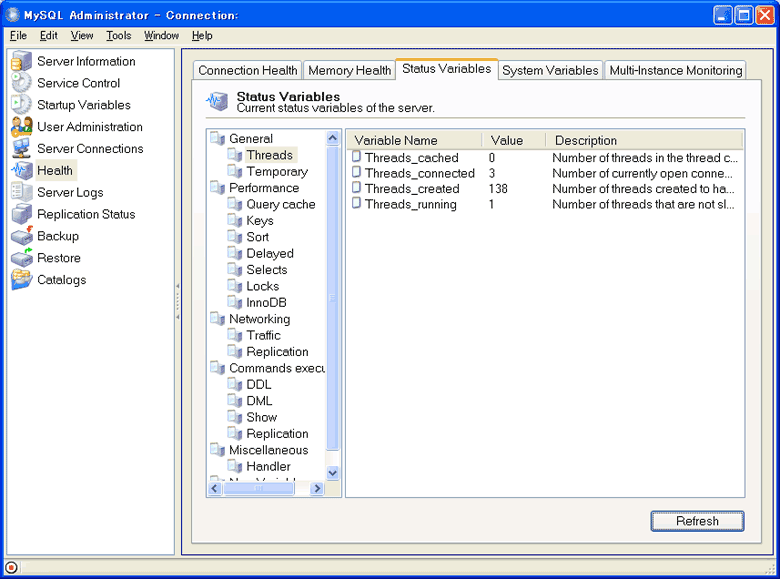Open the Memory Health tab
780x579 pixels.
[349, 70]
